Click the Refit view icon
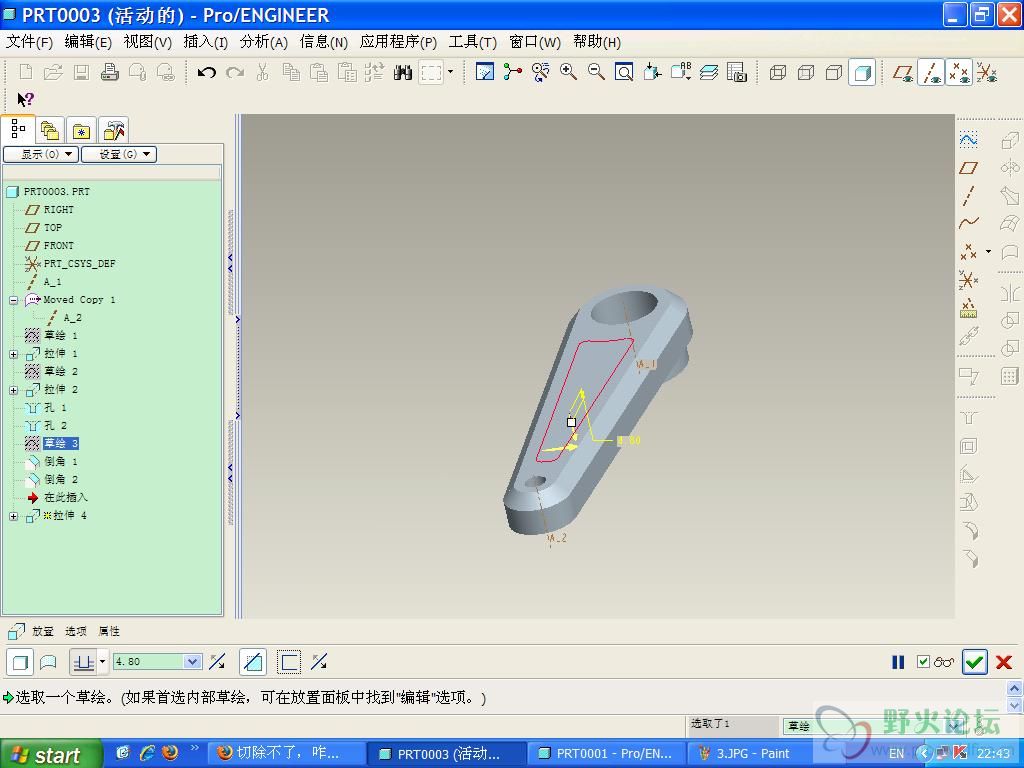The width and height of the screenshot is (1024, 768). point(624,72)
